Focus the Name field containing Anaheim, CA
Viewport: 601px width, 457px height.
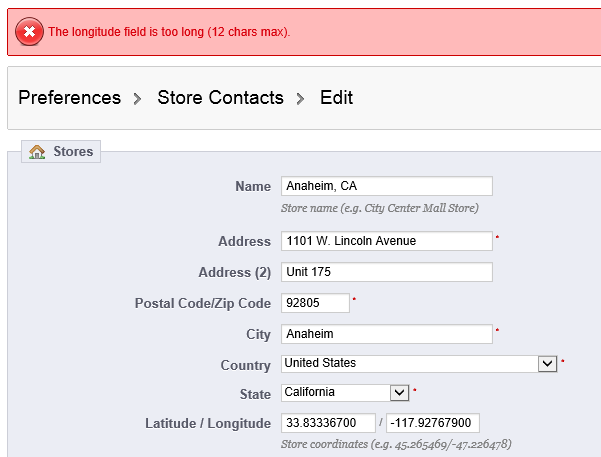[387, 186]
